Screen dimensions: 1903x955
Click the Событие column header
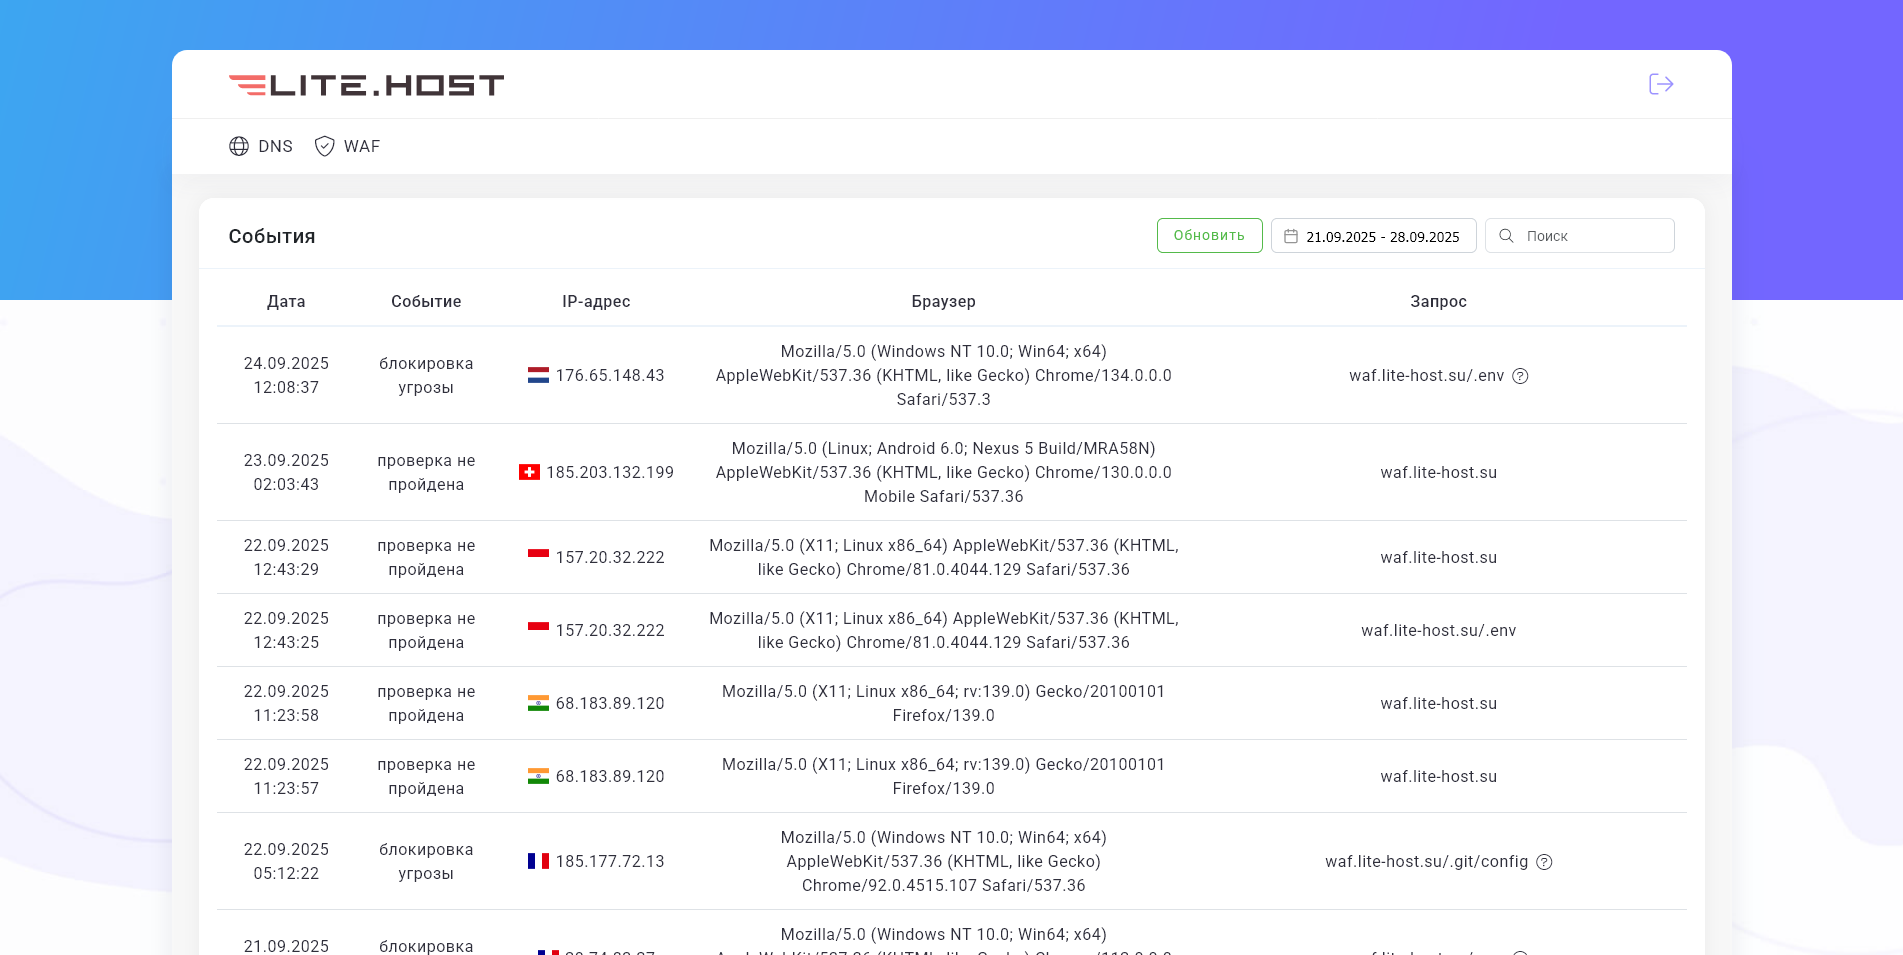pos(426,301)
